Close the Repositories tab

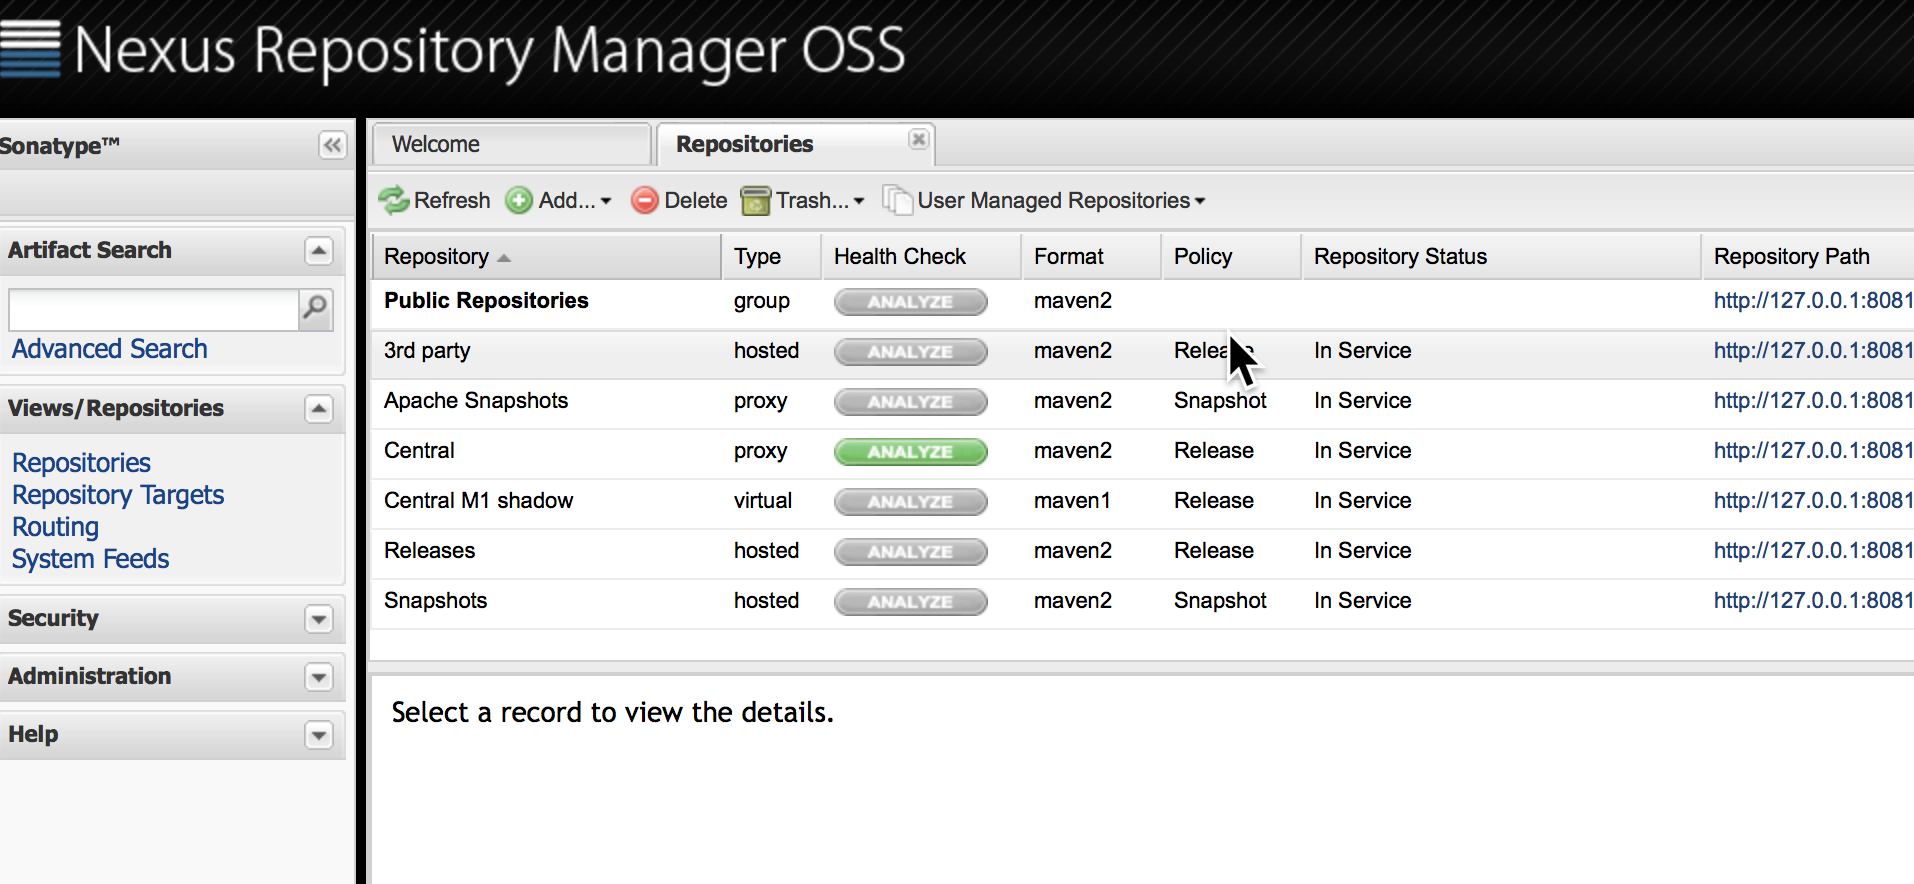coord(918,140)
